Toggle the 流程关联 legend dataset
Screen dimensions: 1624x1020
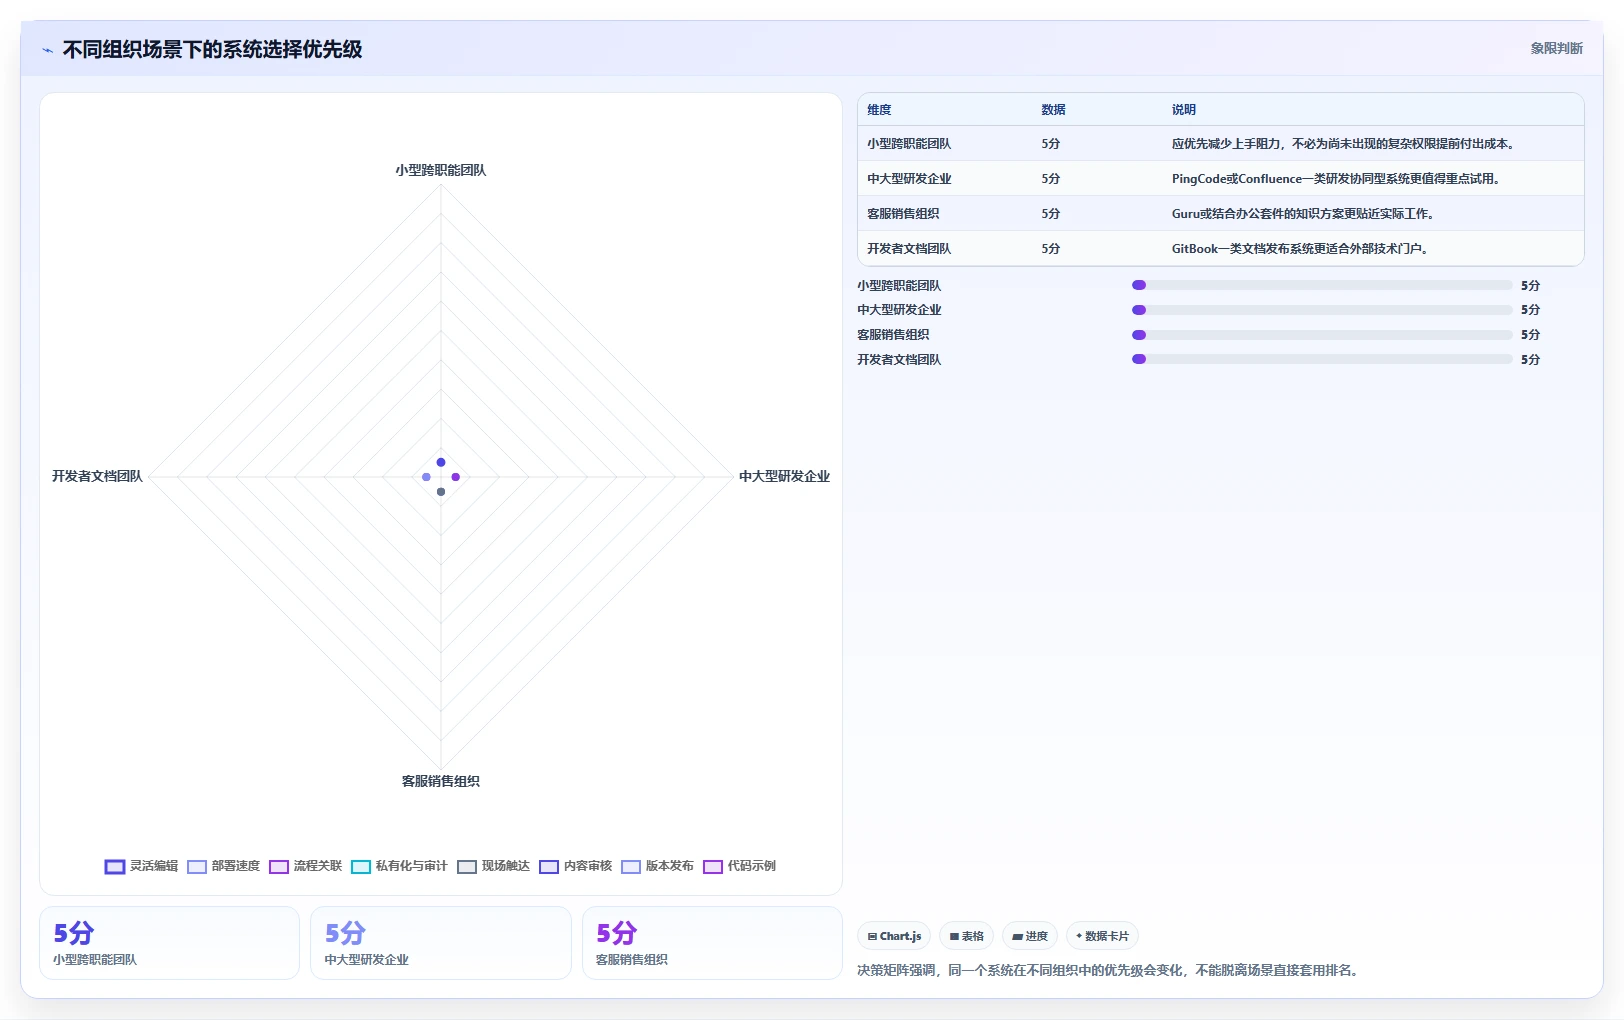coord(306,866)
